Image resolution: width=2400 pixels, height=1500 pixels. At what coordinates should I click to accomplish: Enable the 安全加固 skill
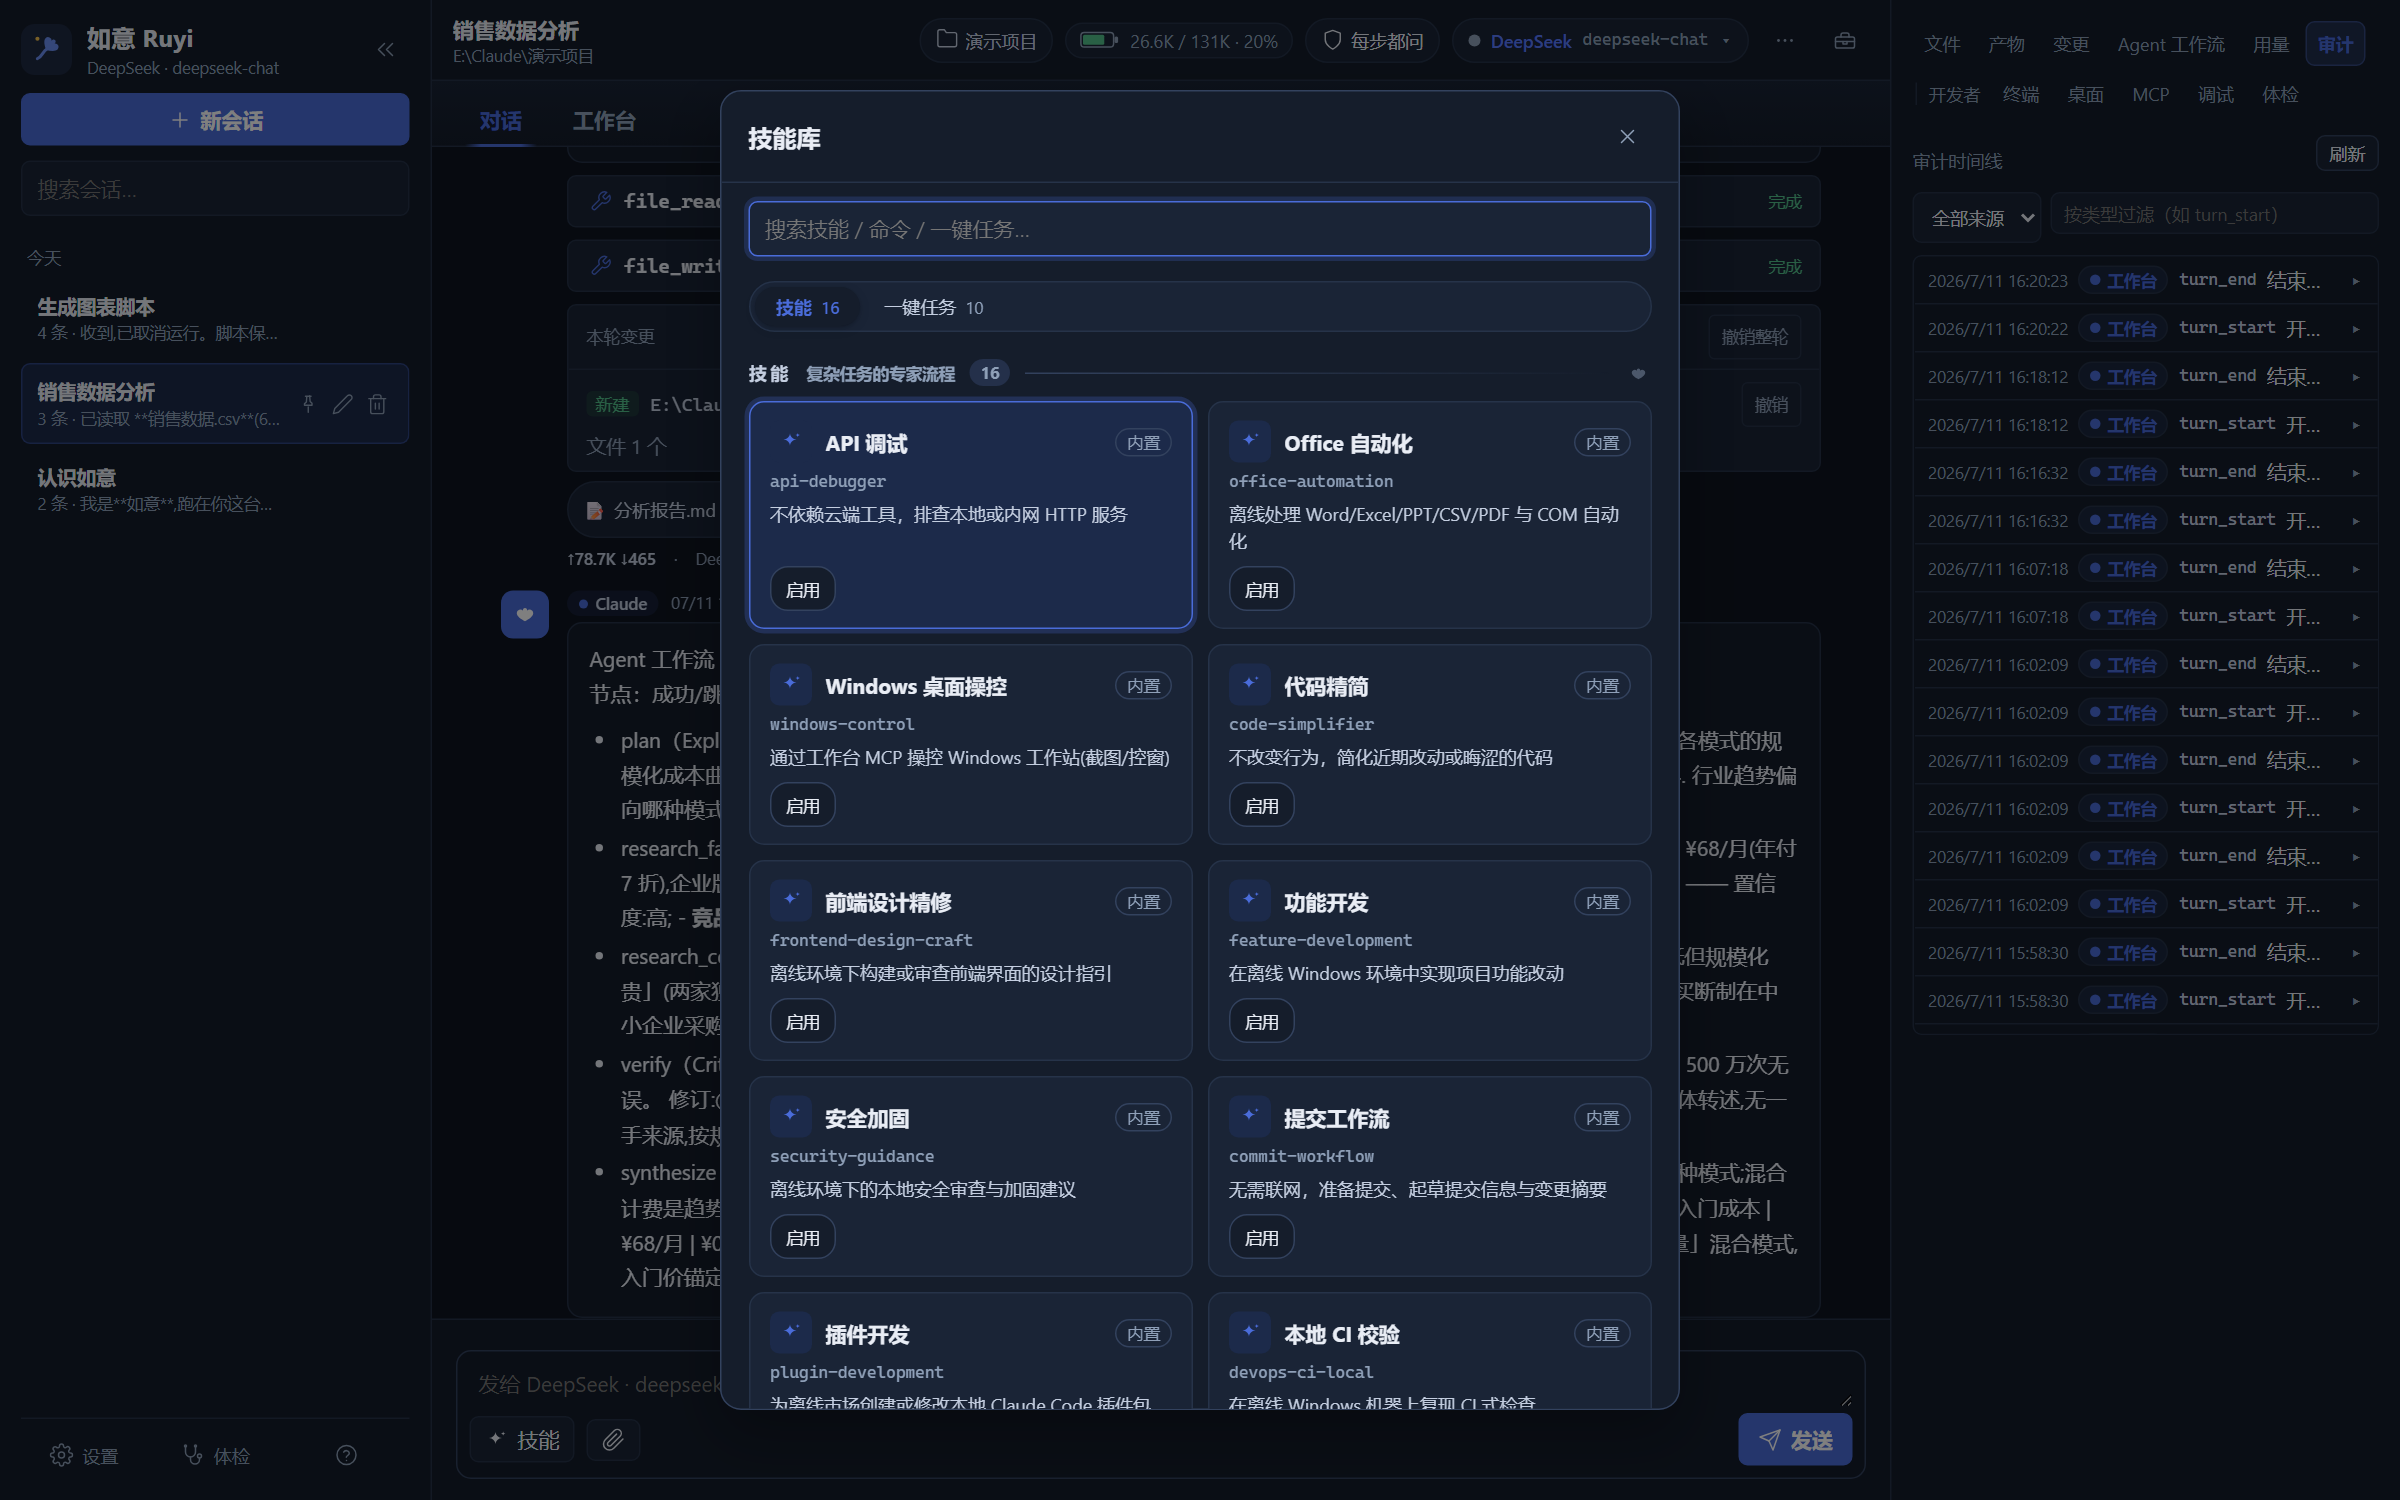click(x=802, y=1237)
